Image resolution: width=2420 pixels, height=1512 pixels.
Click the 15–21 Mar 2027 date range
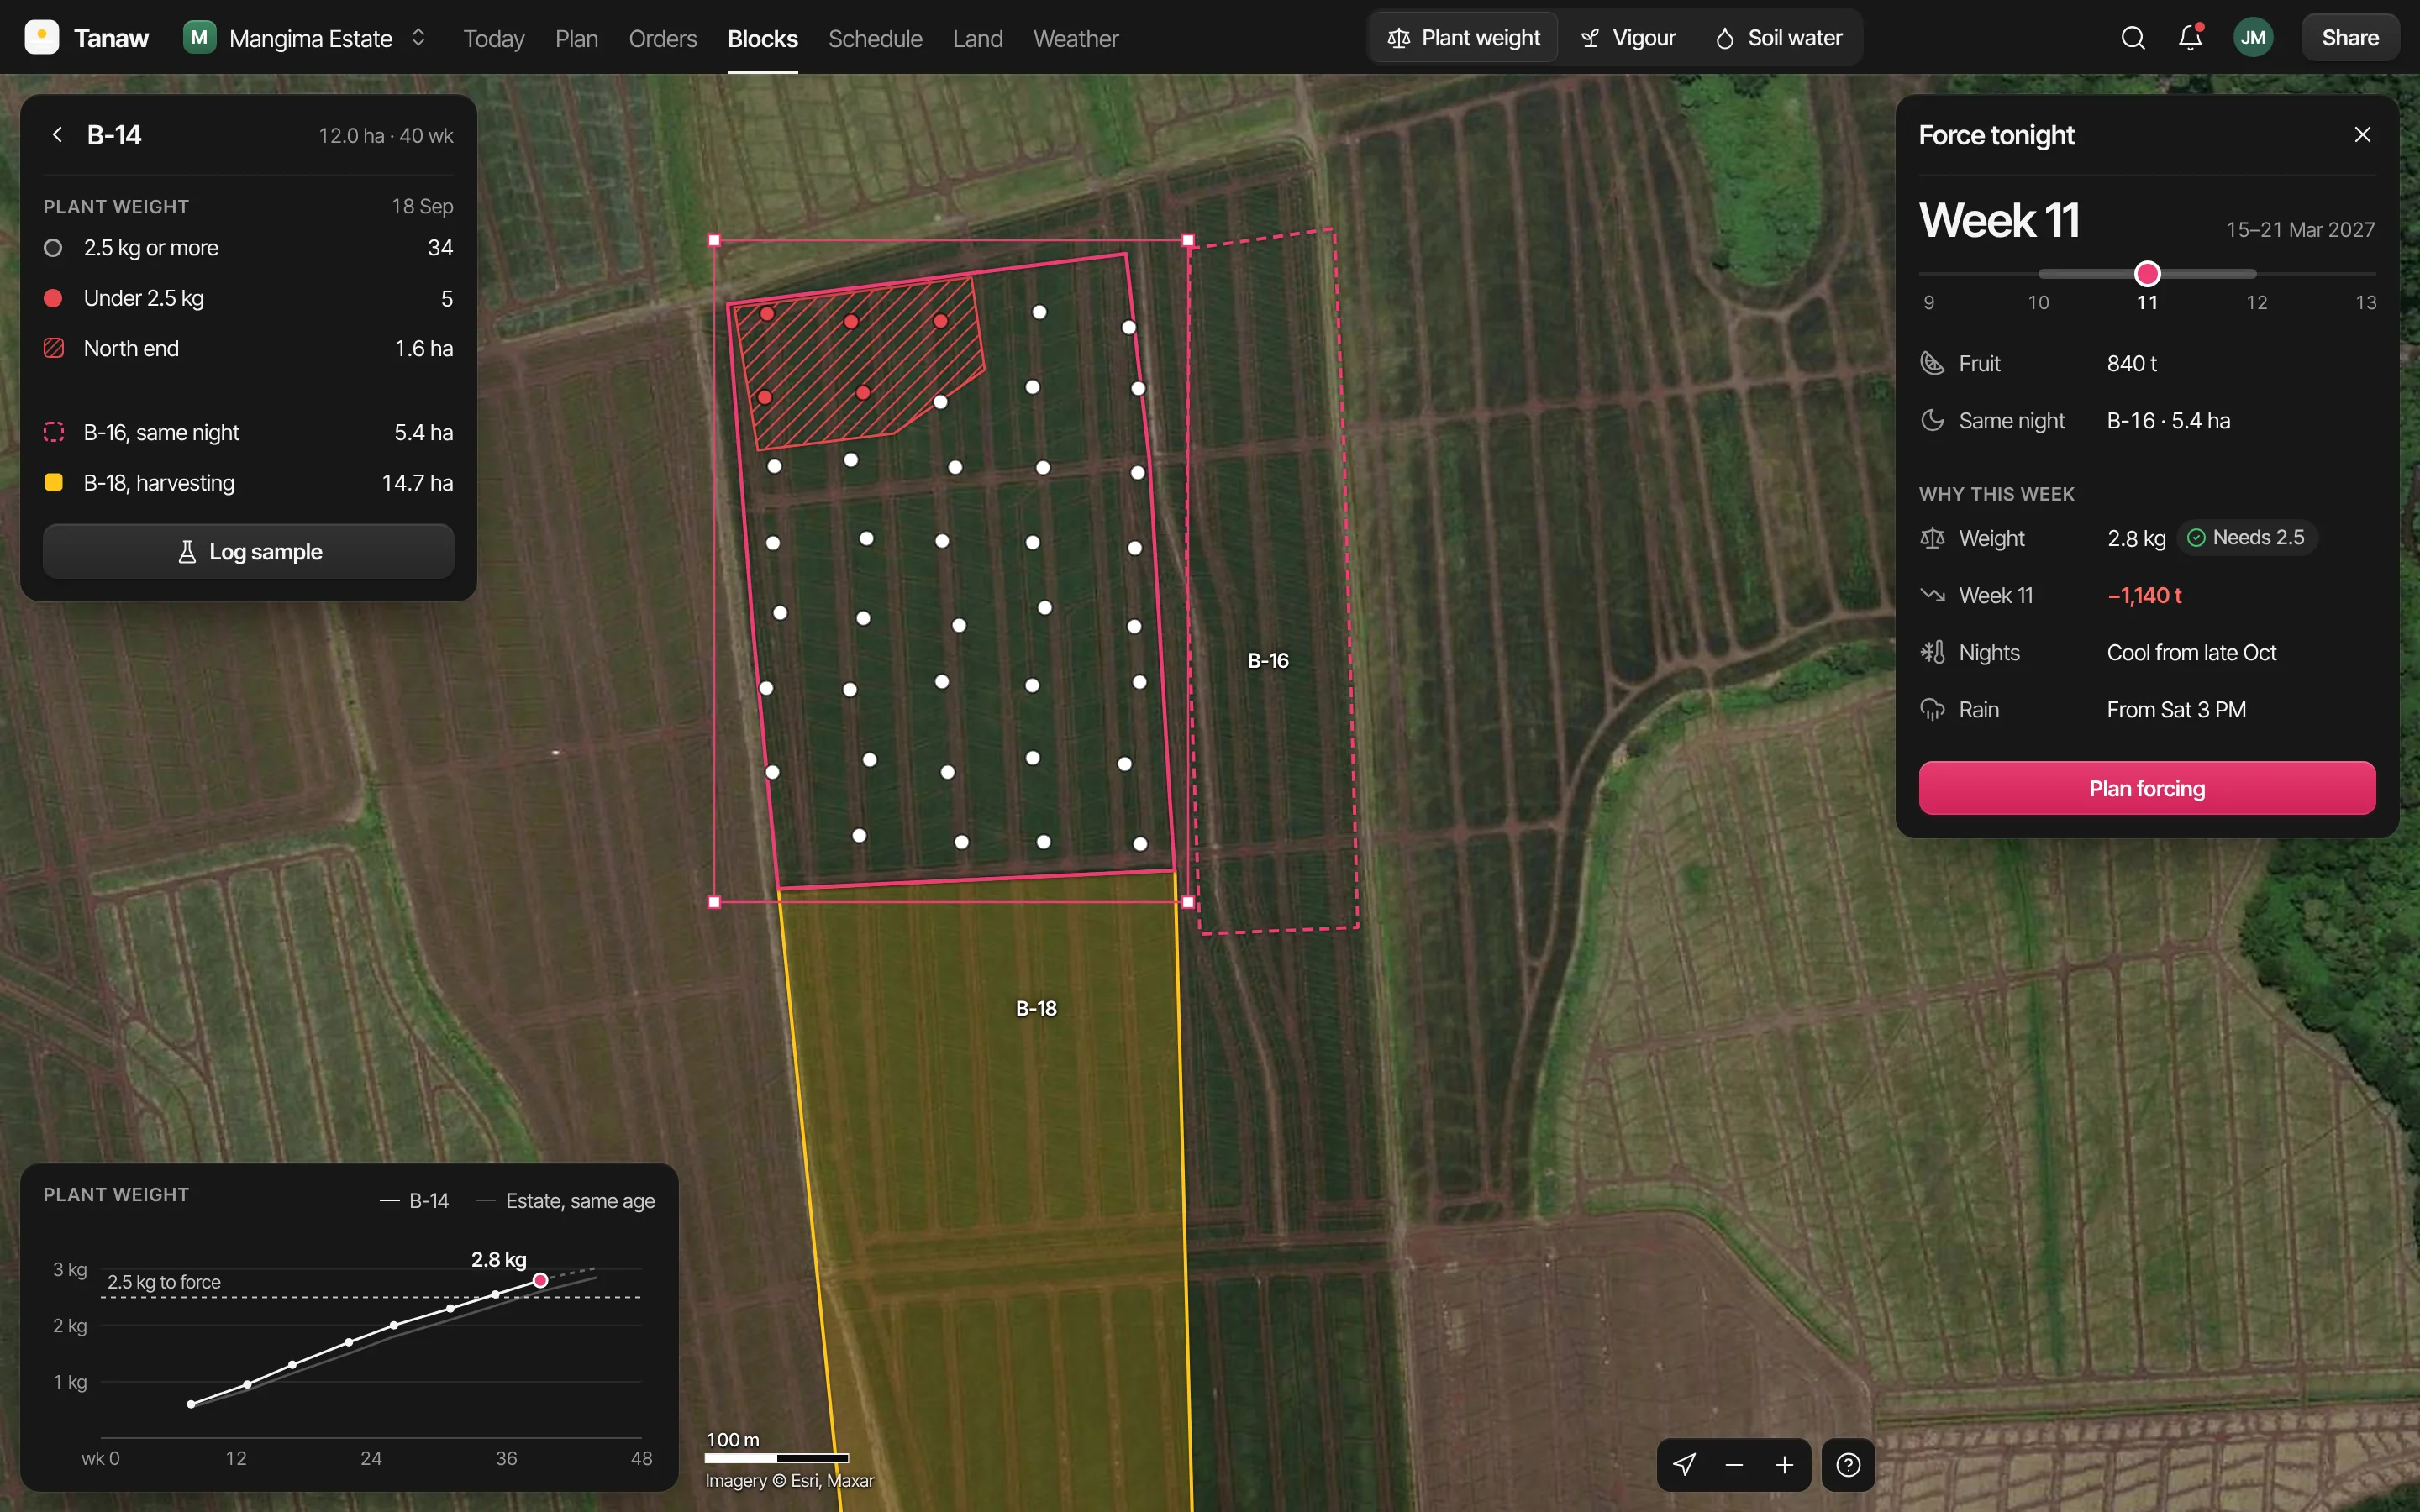(x=2300, y=229)
